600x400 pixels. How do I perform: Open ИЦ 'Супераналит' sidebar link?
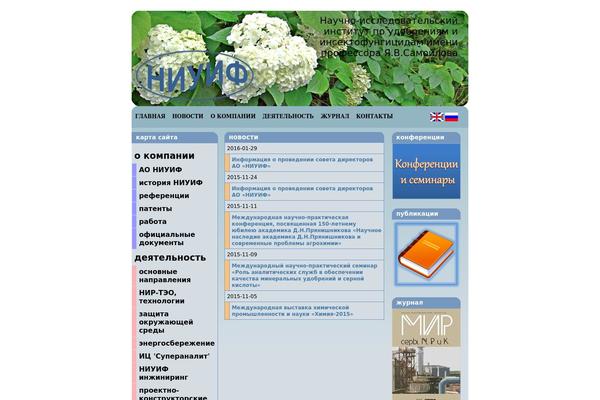tap(174, 356)
